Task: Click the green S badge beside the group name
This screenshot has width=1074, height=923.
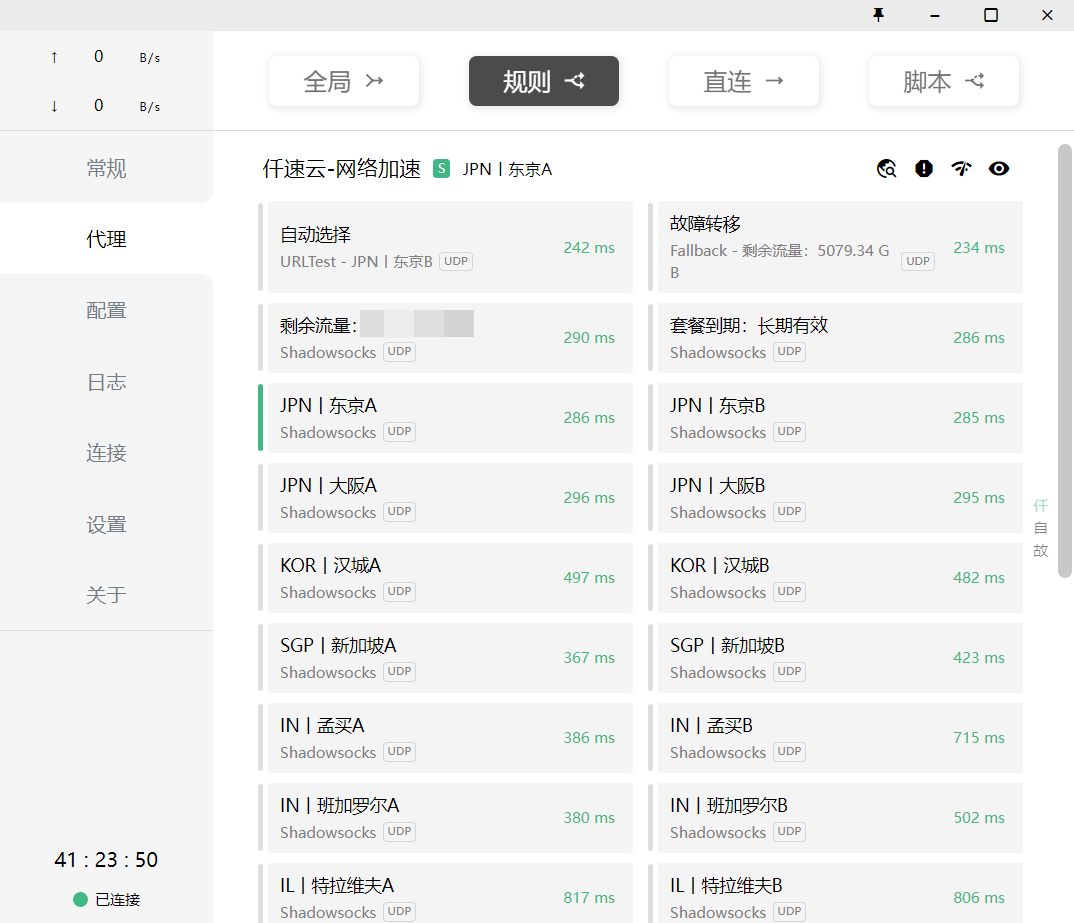Action: [x=441, y=169]
